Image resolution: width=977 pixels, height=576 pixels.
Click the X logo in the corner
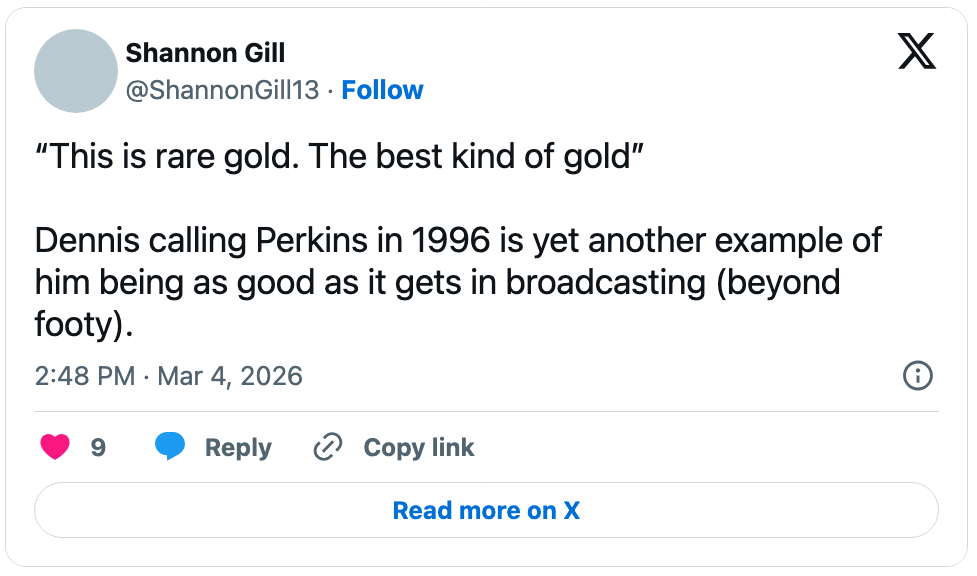point(916,51)
